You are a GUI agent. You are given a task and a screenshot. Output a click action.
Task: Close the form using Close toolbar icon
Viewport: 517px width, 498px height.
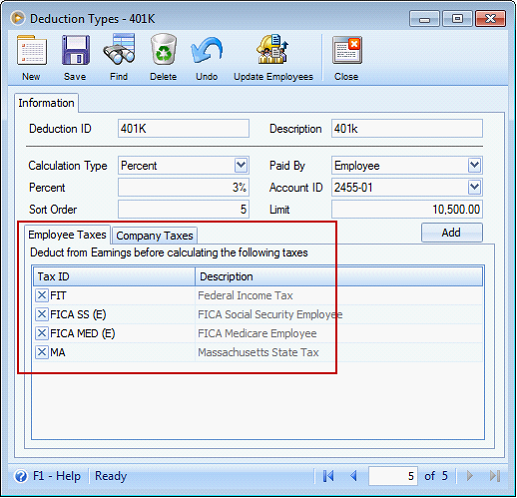coord(347,50)
